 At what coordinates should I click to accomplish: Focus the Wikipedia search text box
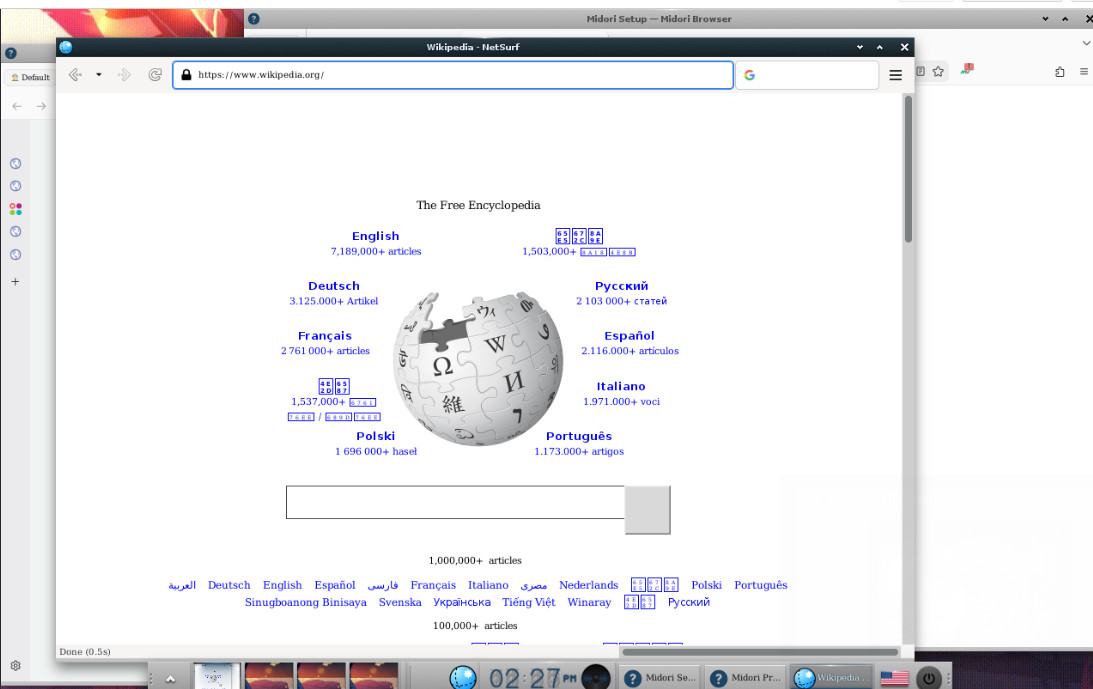point(455,502)
